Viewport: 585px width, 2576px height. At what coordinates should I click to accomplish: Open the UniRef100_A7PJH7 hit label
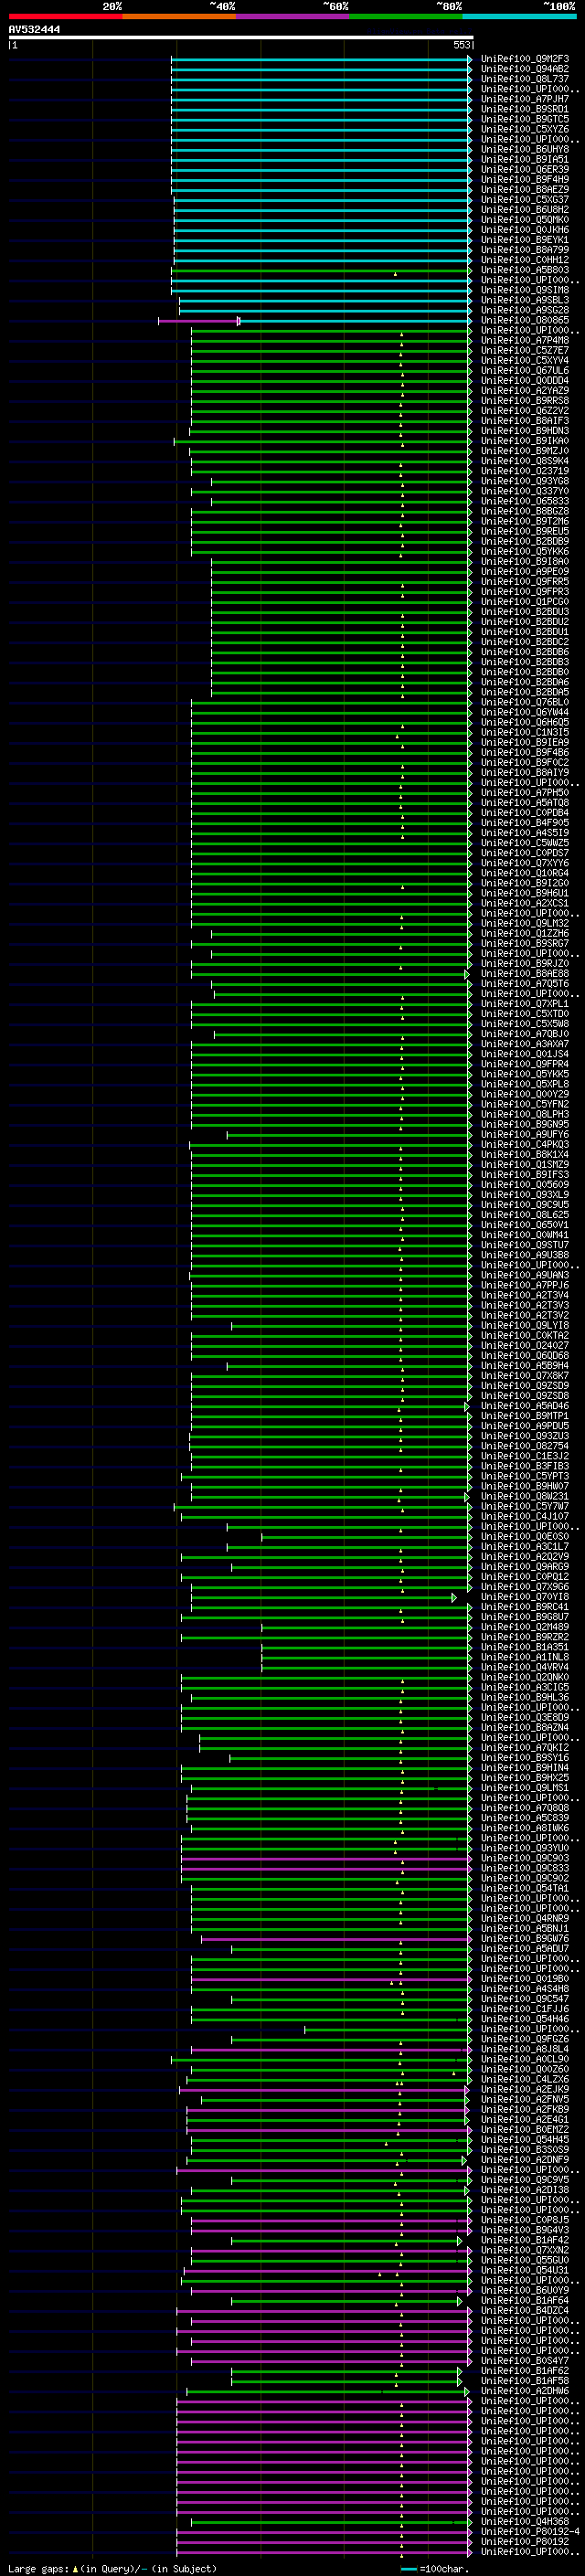[x=525, y=99]
